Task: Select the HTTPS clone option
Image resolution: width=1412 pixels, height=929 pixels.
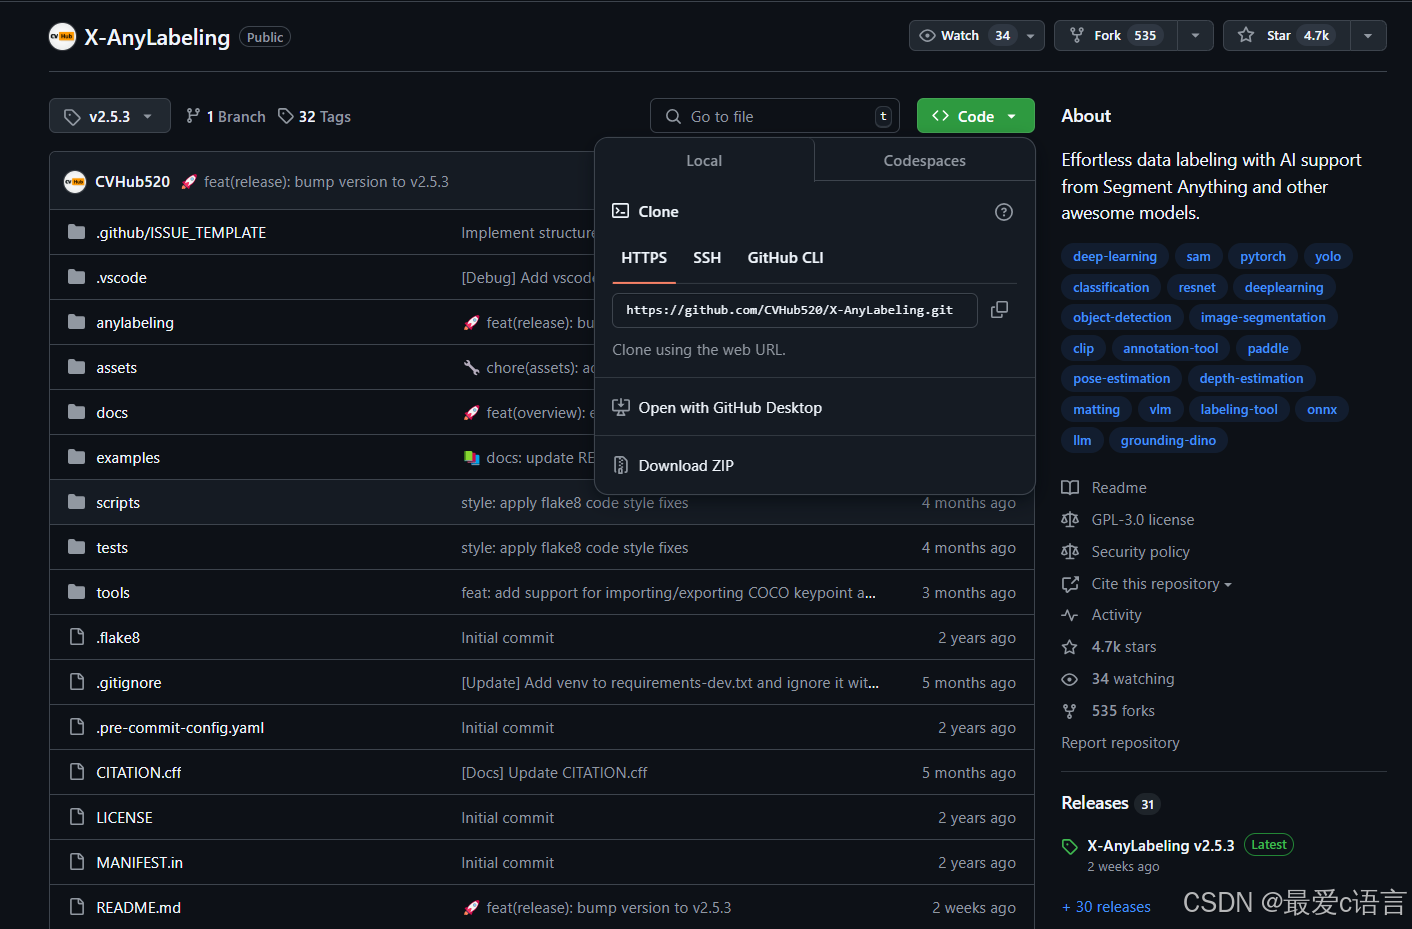Action: click(x=644, y=258)
